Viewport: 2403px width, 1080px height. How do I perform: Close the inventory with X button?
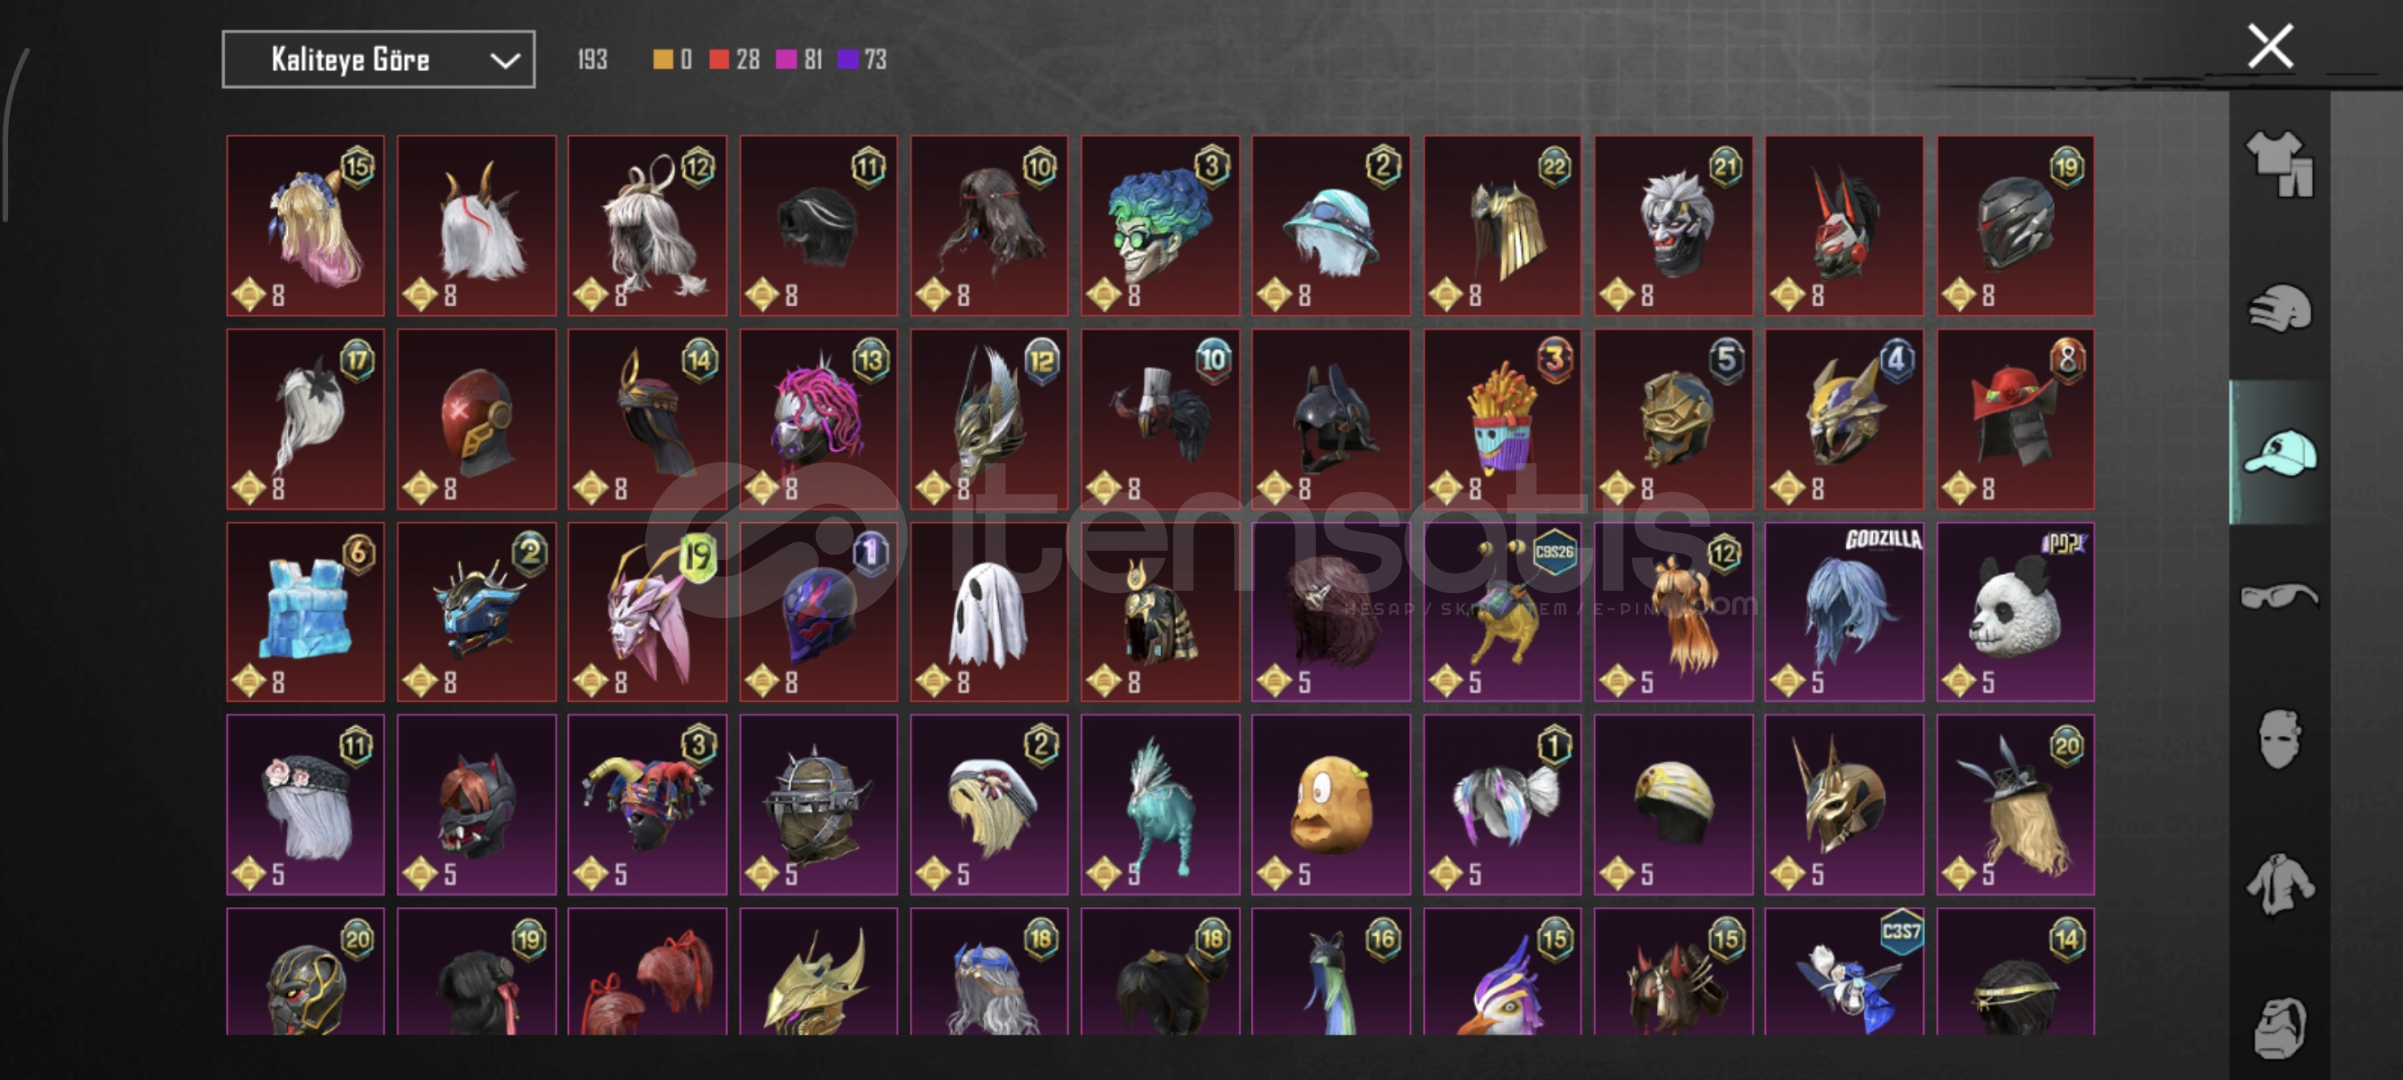2270,46
